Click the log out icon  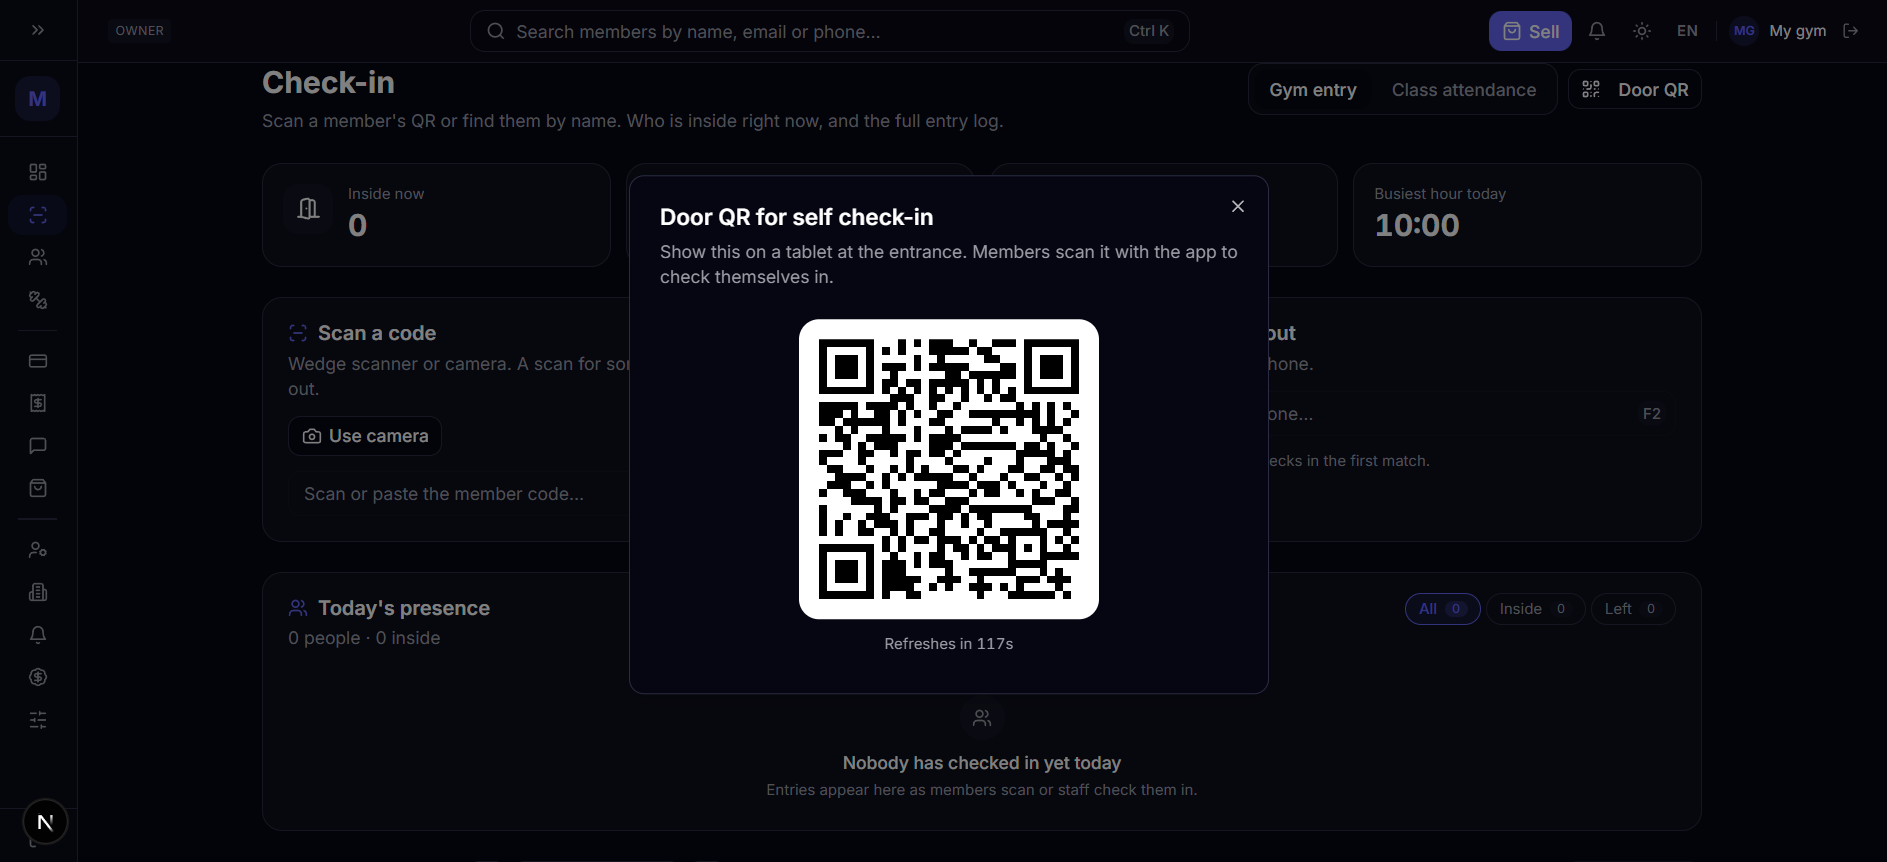point(1851,31)
